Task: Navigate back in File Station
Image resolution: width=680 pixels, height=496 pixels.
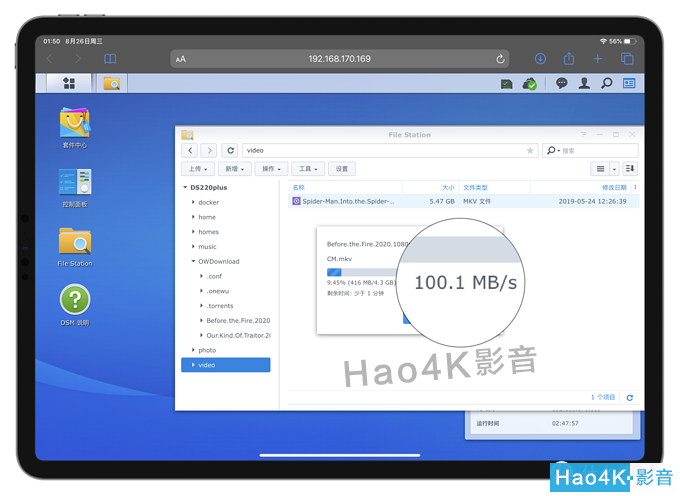Action: tap(190, 150)
